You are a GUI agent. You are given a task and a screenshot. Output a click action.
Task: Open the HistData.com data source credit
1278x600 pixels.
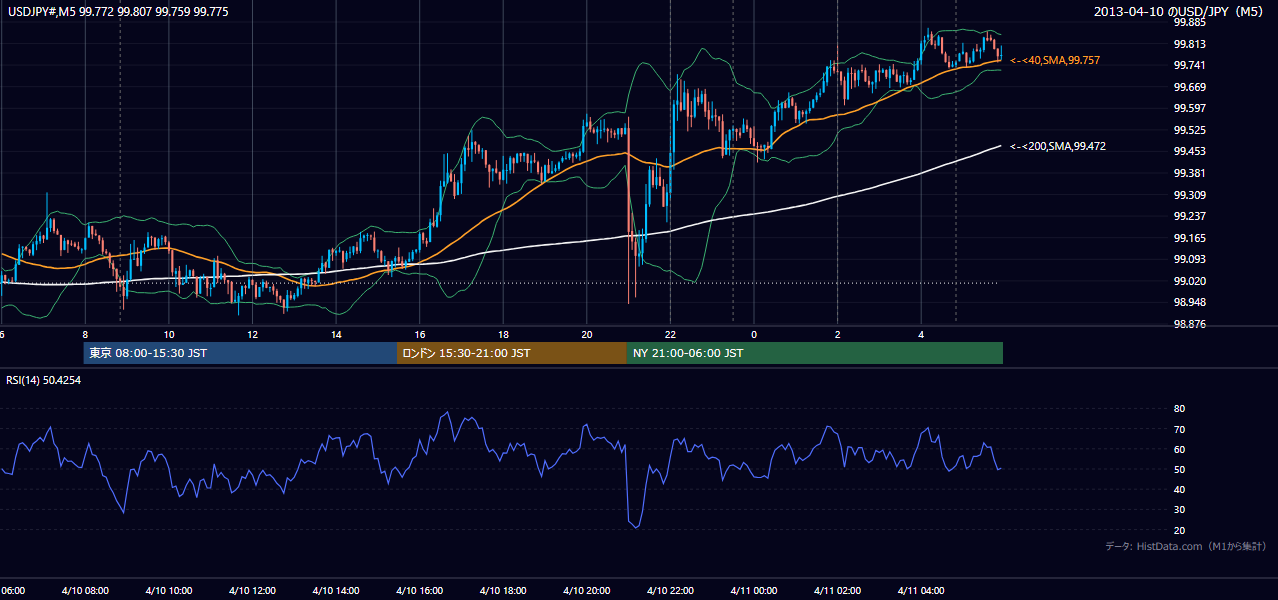tap(1186, 546)
